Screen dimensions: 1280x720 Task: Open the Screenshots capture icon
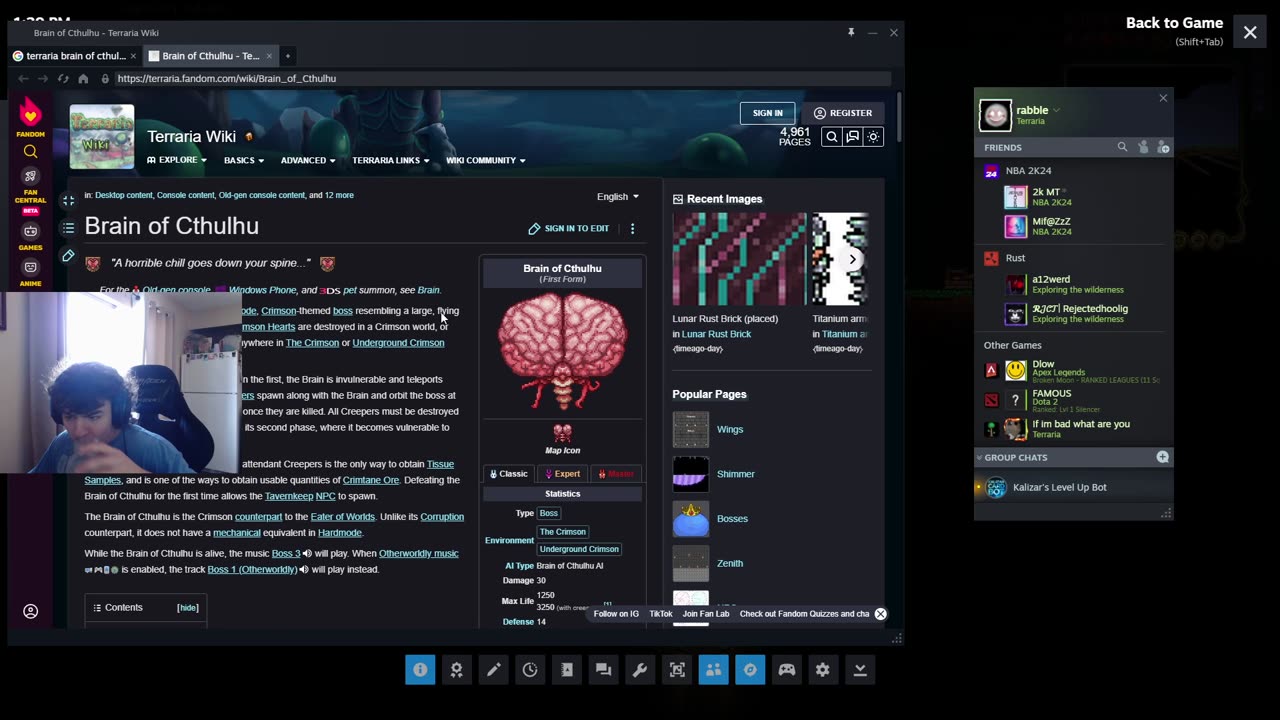(x=677, y=670)
